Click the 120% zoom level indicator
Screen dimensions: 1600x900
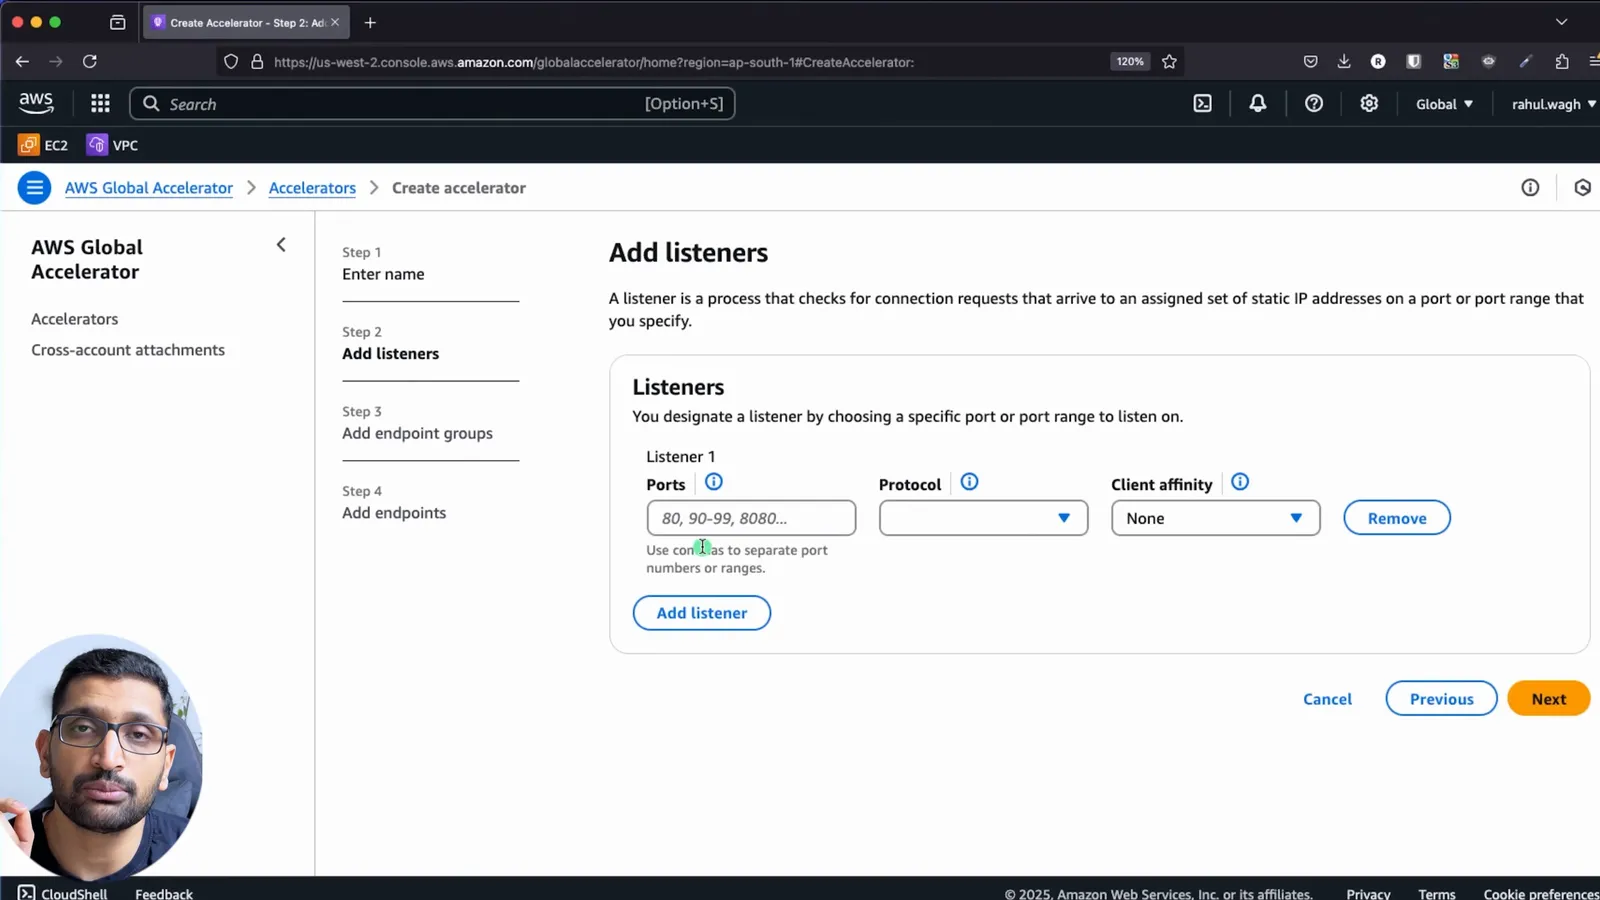1130,61
